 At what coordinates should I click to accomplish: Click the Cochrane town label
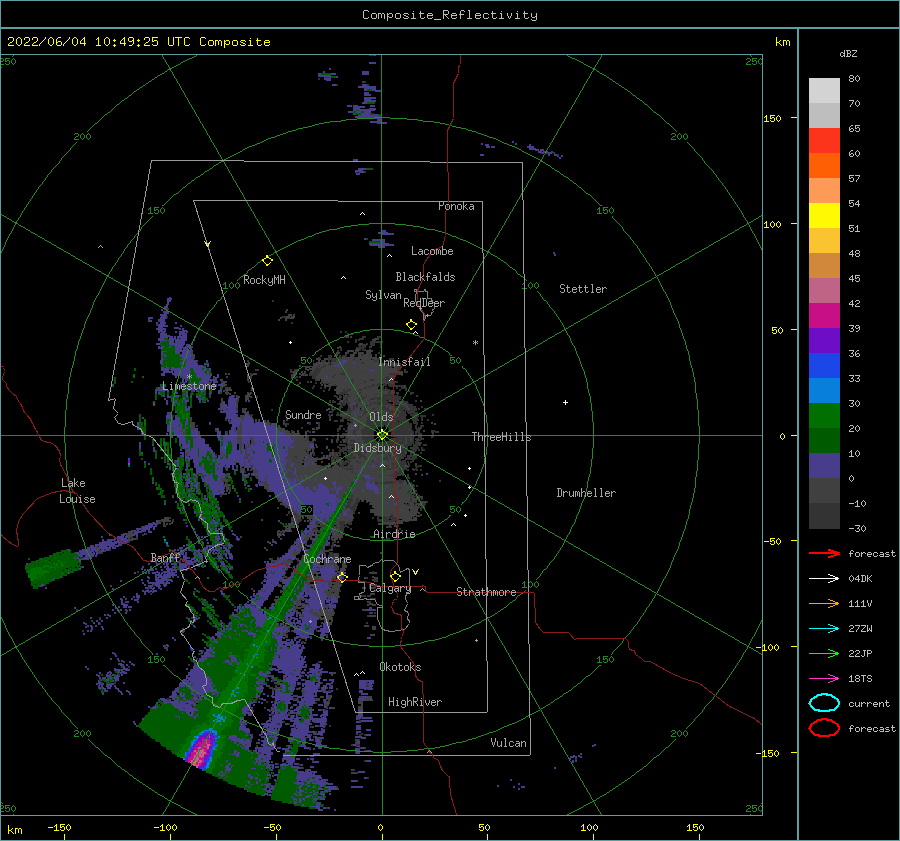coord(327,559)
